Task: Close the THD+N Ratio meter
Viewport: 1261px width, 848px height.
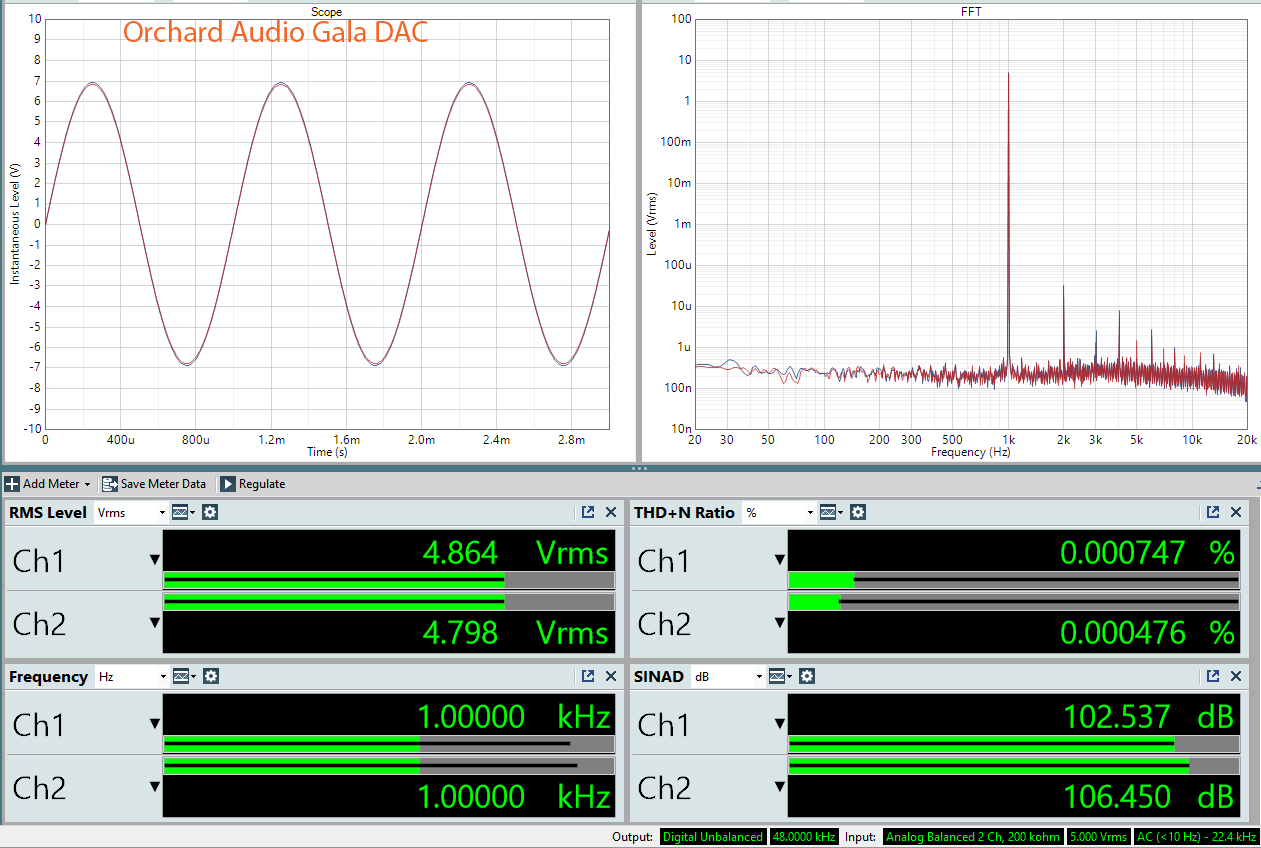Action: [x=1236, y=512]
